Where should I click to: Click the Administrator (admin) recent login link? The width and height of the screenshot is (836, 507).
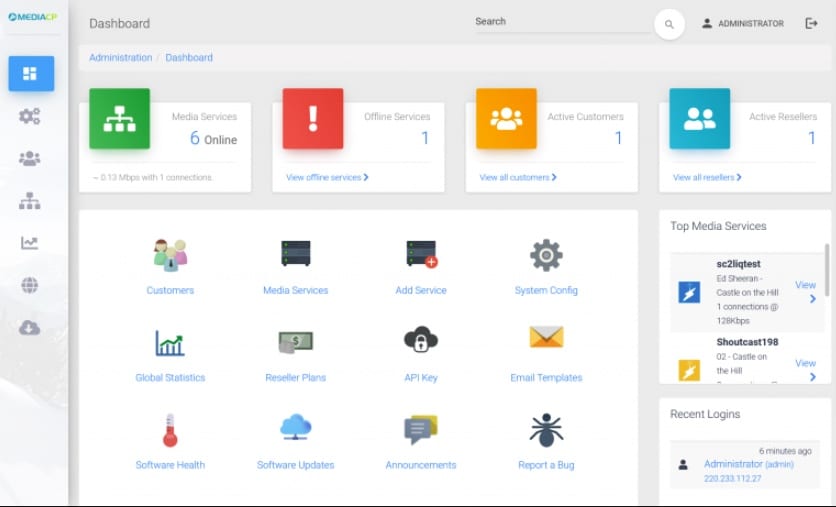tap(749, 464)
